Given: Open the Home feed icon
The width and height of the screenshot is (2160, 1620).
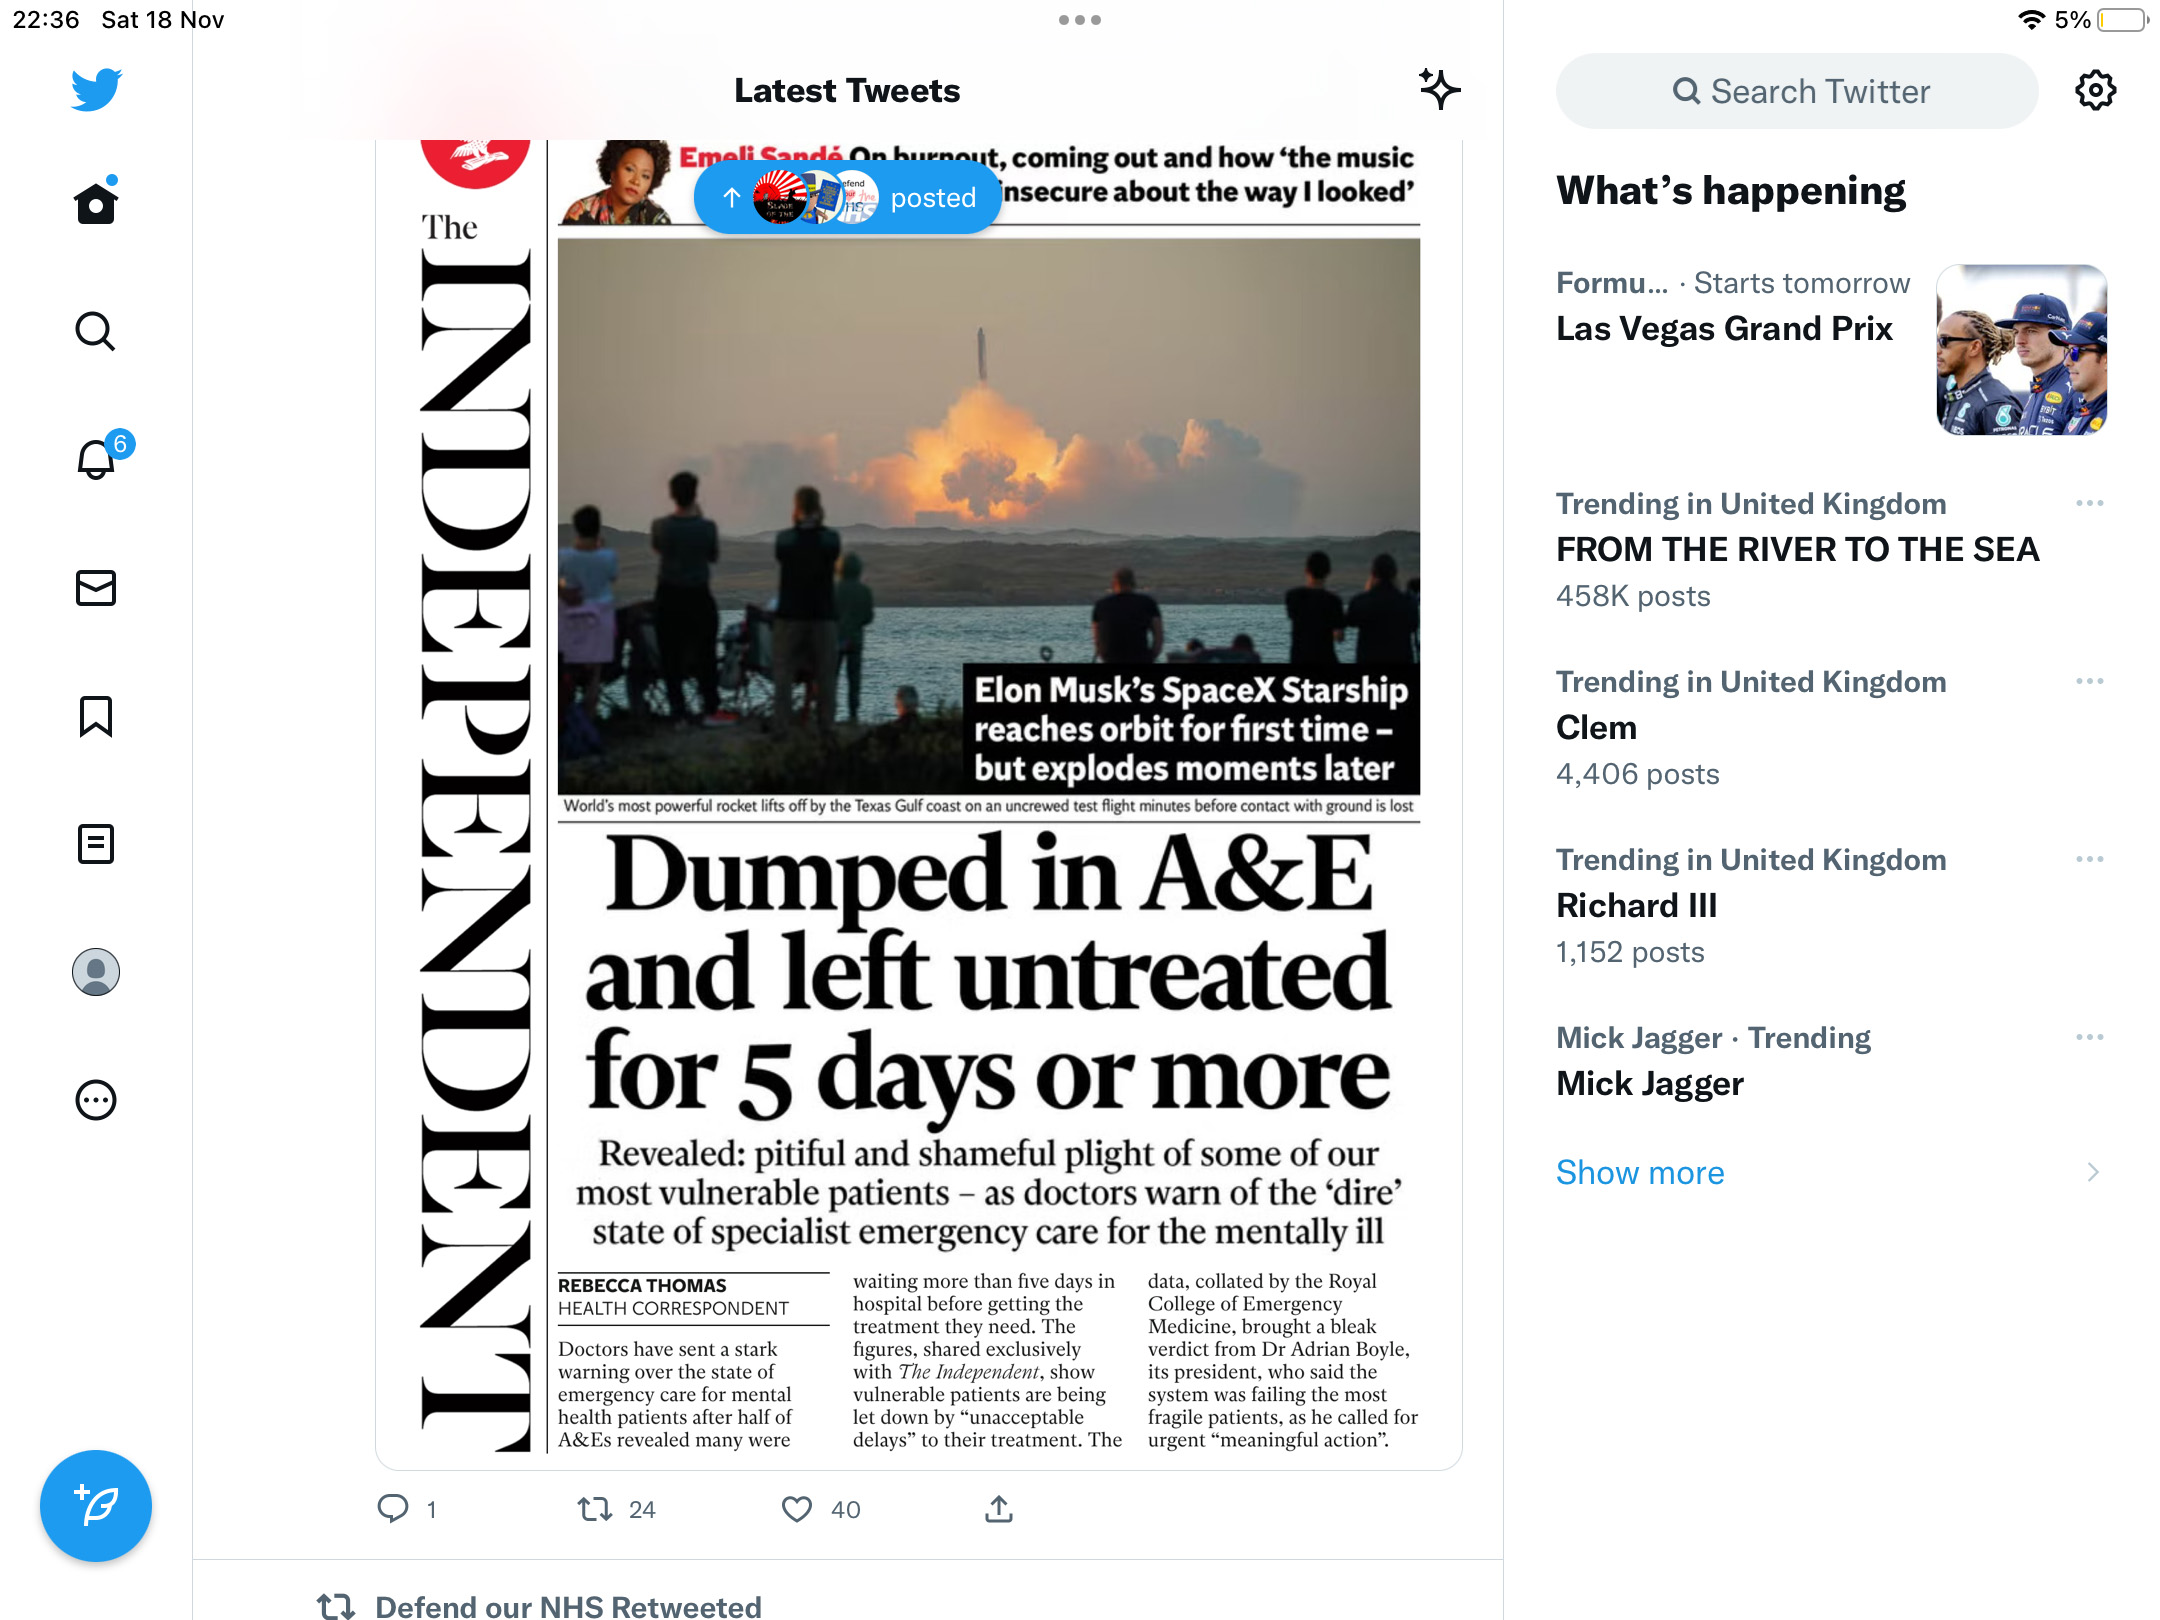Looking at the screenshot, I should tap(96, 202).
